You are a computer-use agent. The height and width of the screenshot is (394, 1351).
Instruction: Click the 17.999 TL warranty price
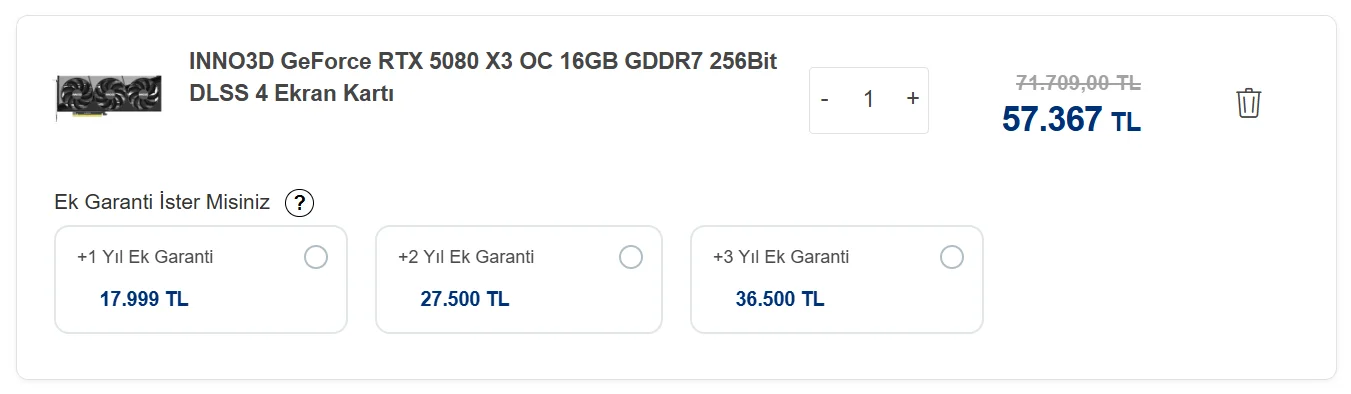144,299
